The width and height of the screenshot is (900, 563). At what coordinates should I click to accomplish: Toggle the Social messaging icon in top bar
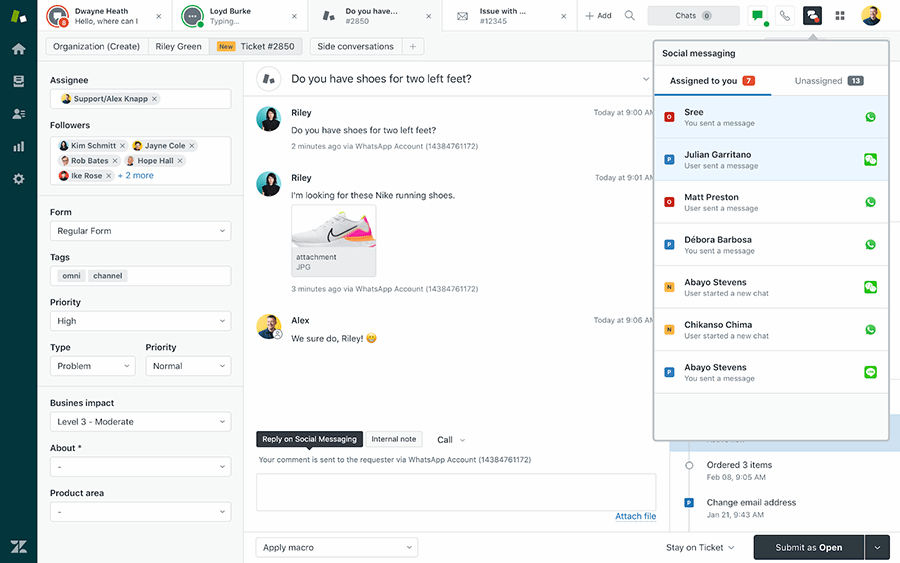(812, 15)
